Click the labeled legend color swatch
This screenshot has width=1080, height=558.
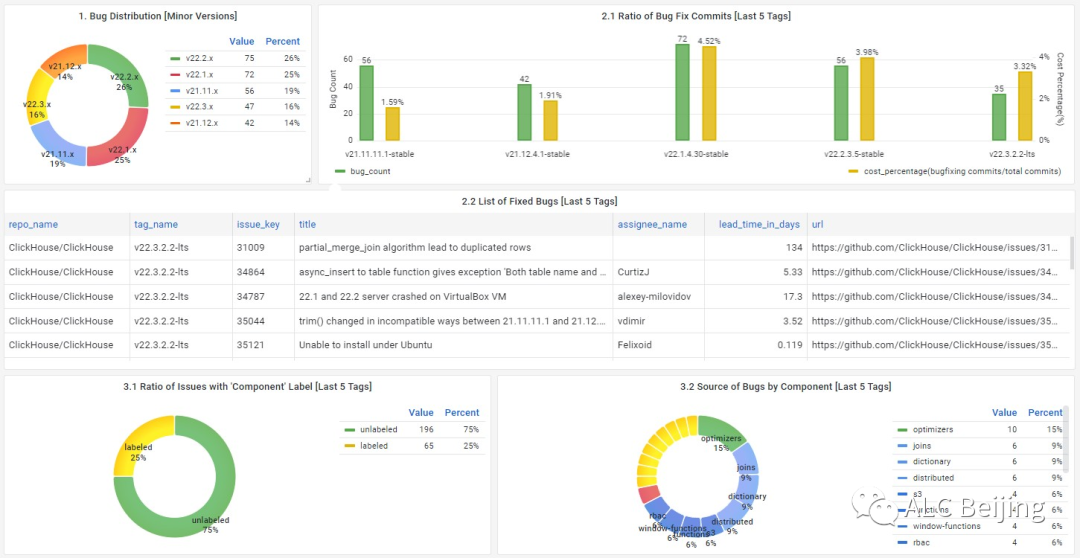point(350,446)
